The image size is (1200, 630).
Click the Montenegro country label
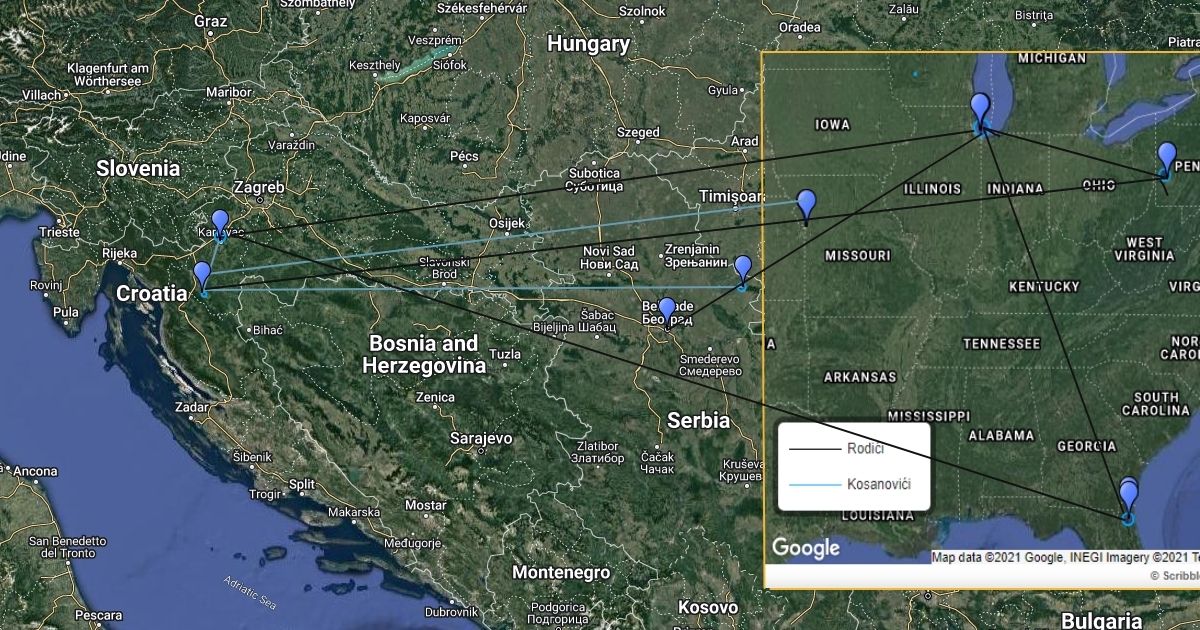pyautogui.click(x=560, y=573)
